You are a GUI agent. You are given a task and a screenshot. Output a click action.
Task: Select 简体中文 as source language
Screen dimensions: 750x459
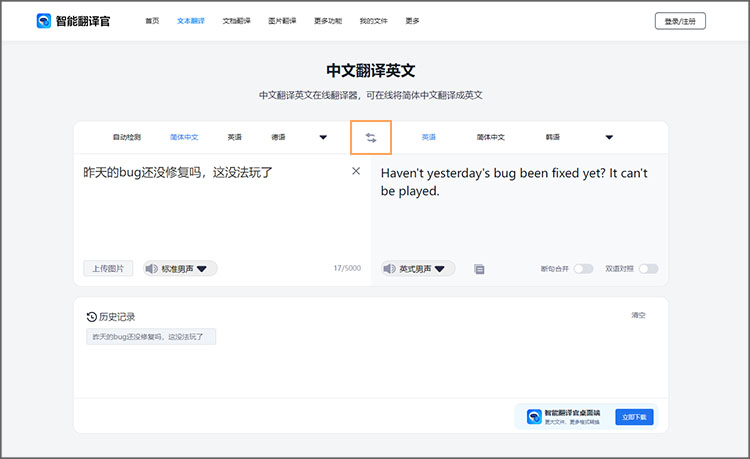pyautogui.click(x=184, y=137)
